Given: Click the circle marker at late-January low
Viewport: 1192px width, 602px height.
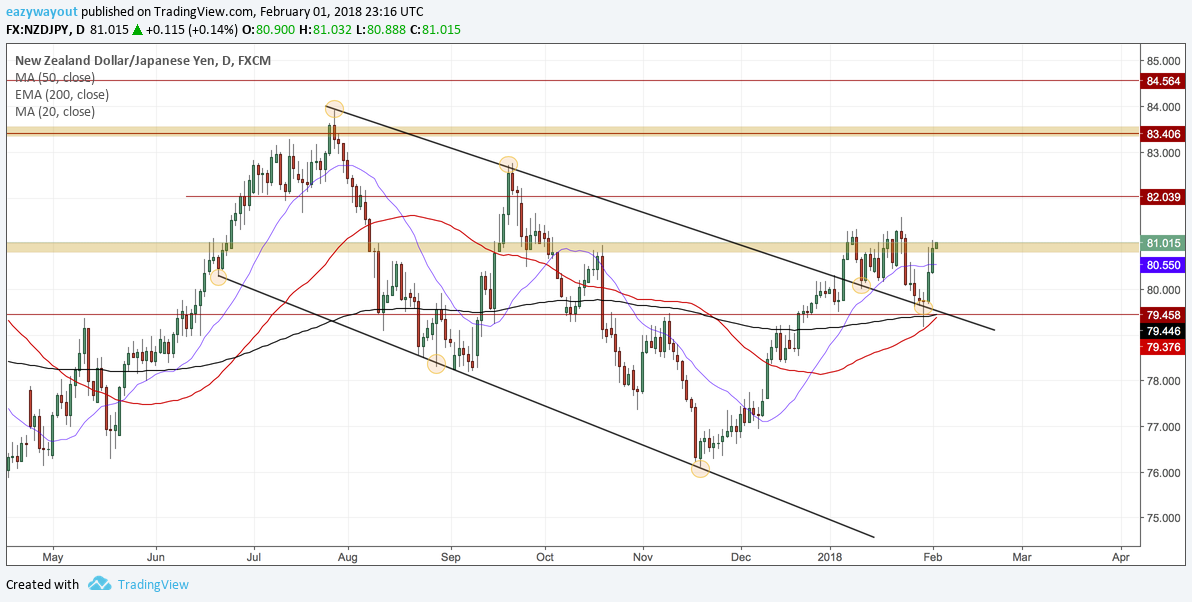Looking at the screenshot, I should tap(923, 307).
